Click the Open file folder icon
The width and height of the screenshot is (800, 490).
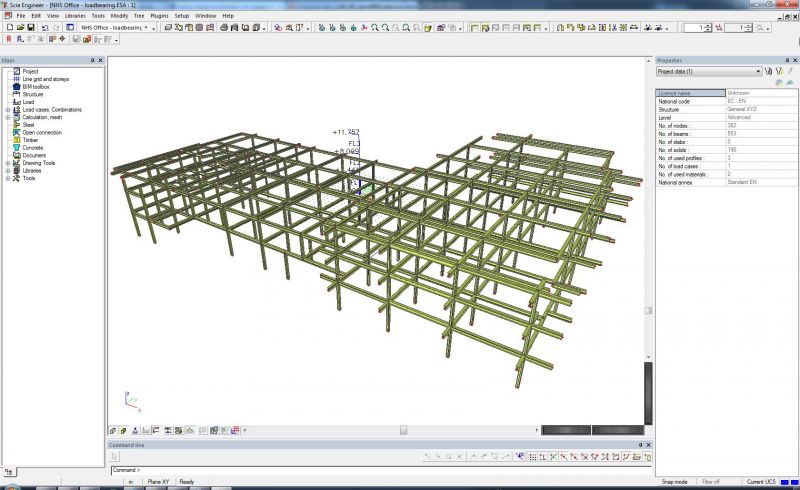19,28
